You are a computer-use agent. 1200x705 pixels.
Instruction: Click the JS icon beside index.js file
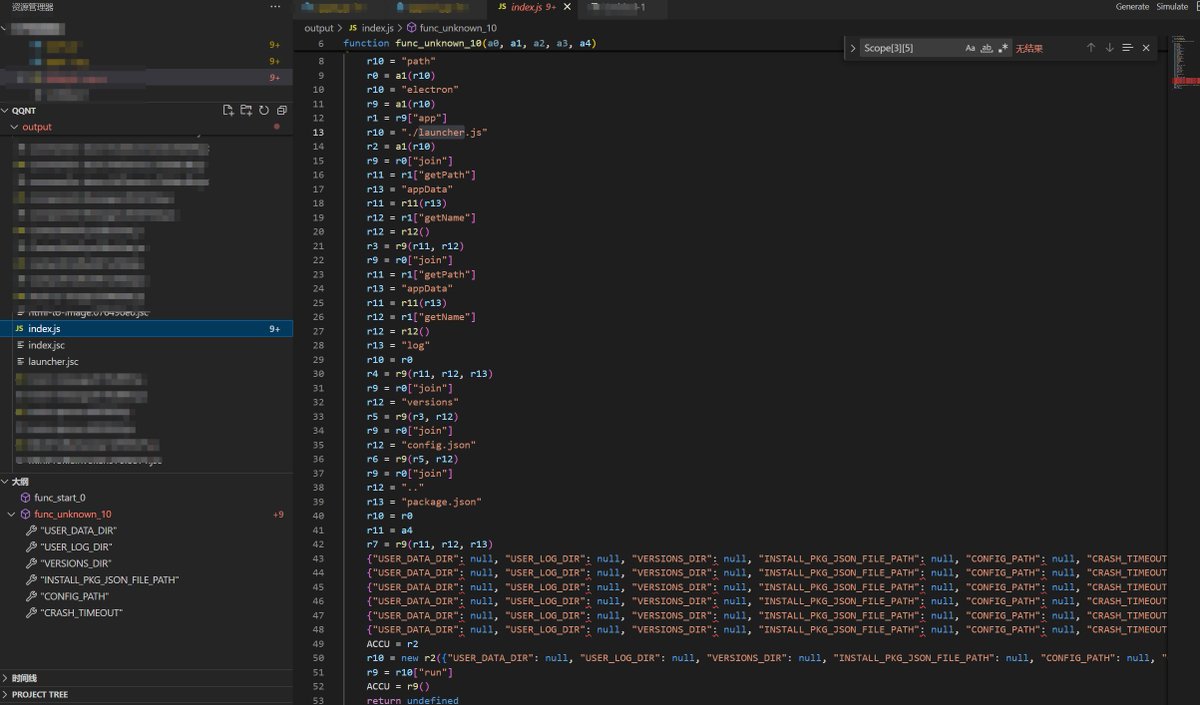[19, 329]
